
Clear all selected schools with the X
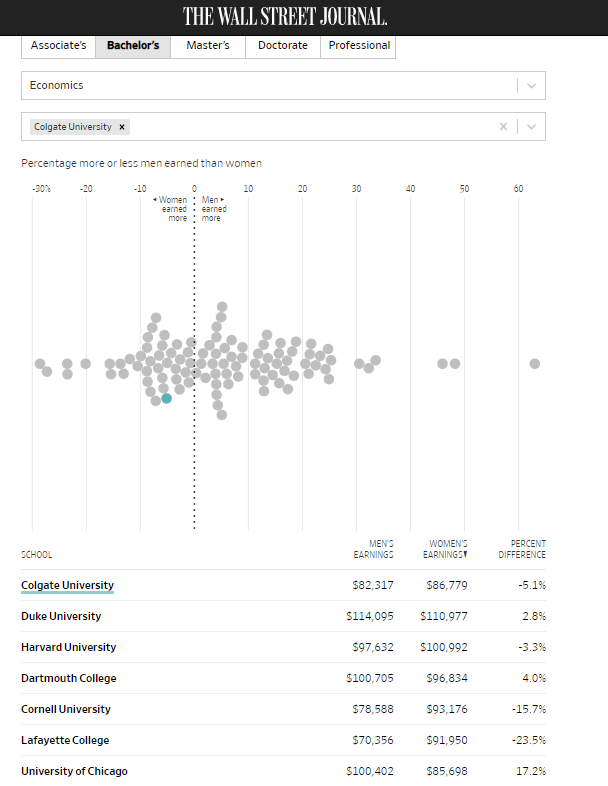pos(503,127)
